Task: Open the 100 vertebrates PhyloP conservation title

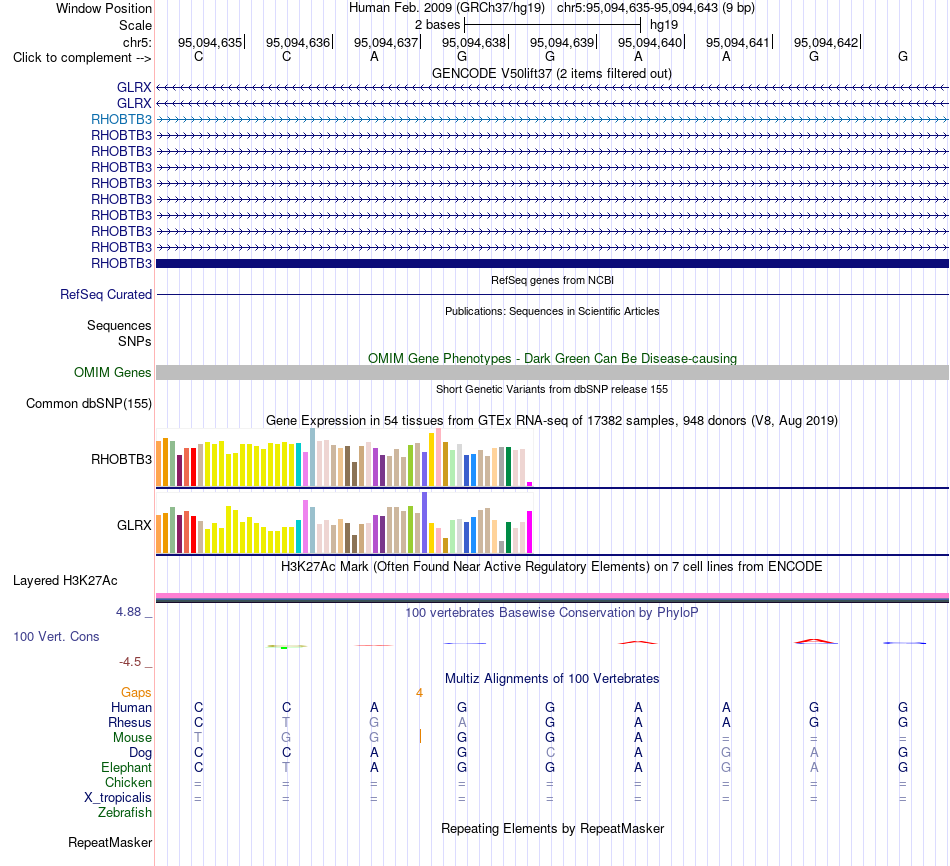Action: click(x=552, y=613)
